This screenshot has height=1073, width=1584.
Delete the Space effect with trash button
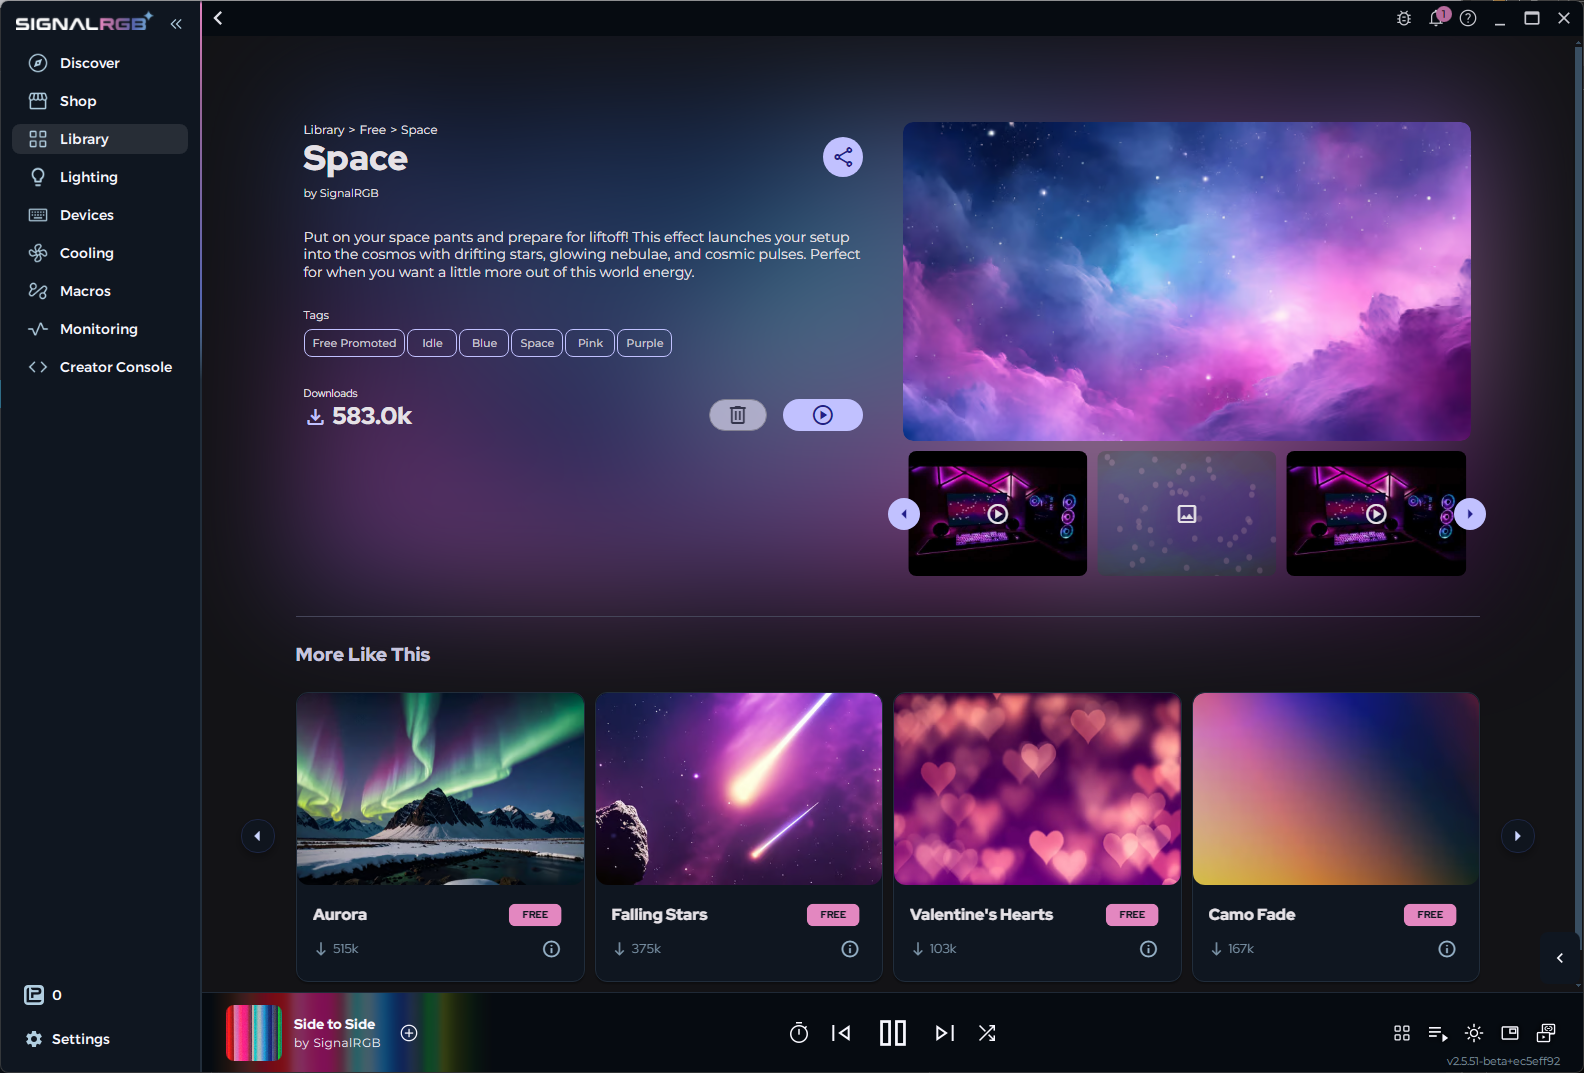click(x=738, y=415)
